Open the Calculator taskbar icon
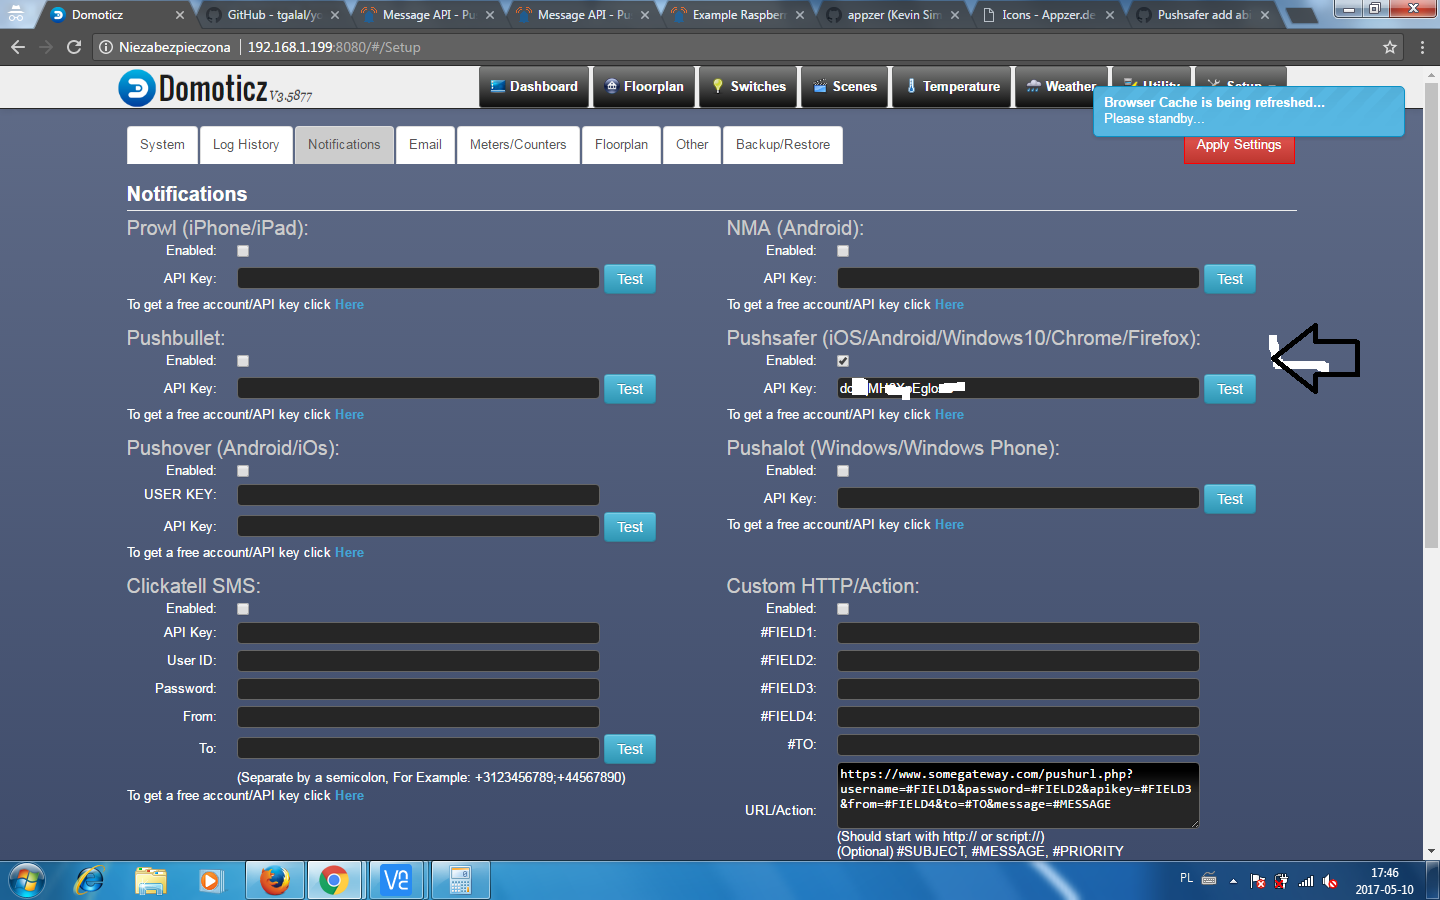This screenshot has height=900, width=1440. coord(460,881)
